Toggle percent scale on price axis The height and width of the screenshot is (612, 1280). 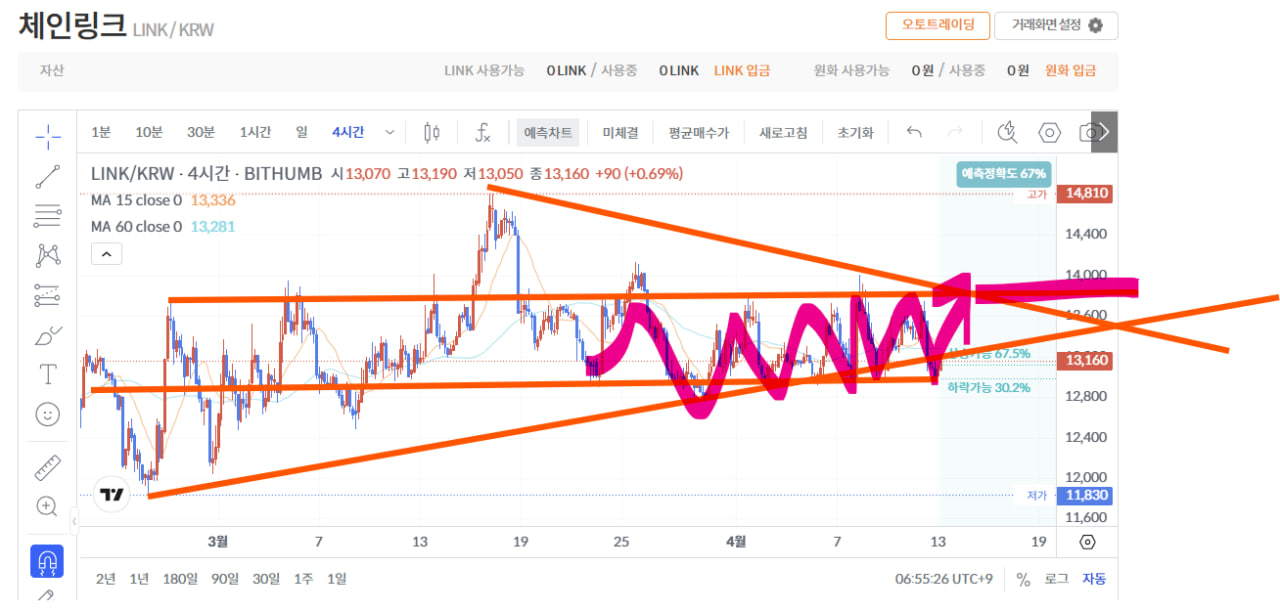[1023, 579]
